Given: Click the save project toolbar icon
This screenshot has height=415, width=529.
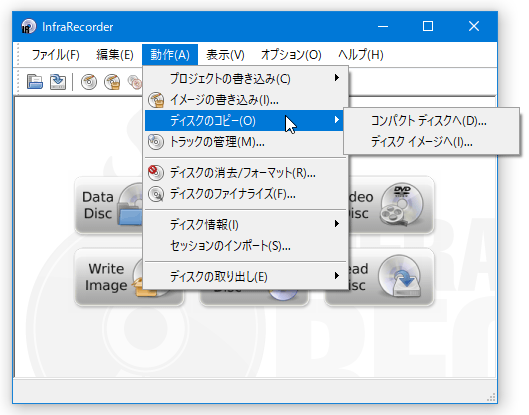Looking at the screenshot, I should [x=58, y=82].
